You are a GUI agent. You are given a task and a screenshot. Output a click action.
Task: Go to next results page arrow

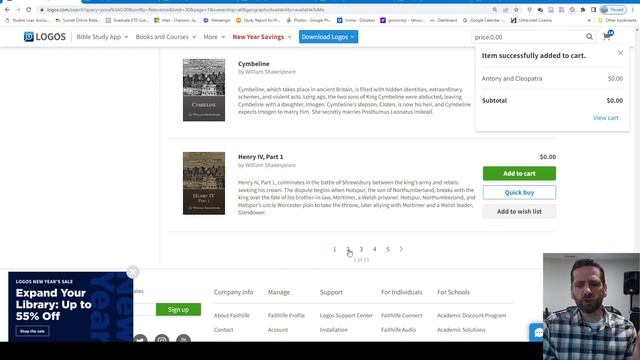coord(401,249)
